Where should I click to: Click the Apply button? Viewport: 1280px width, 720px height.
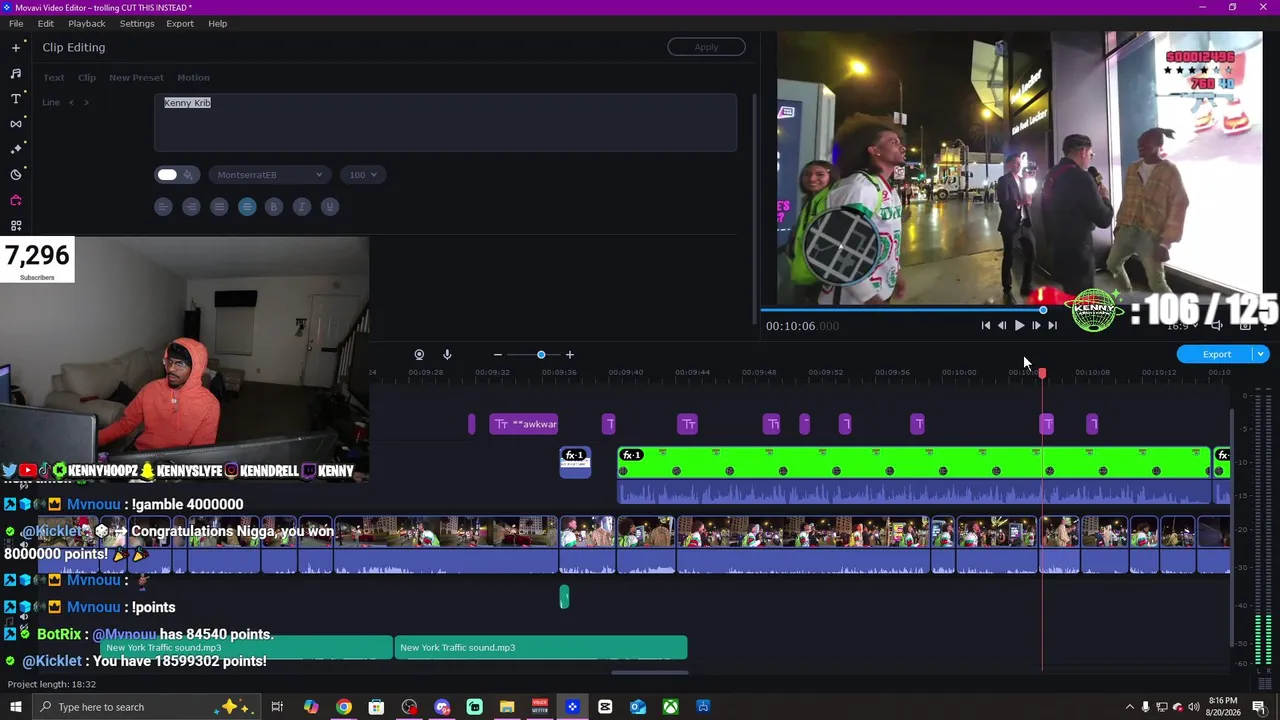706,47
